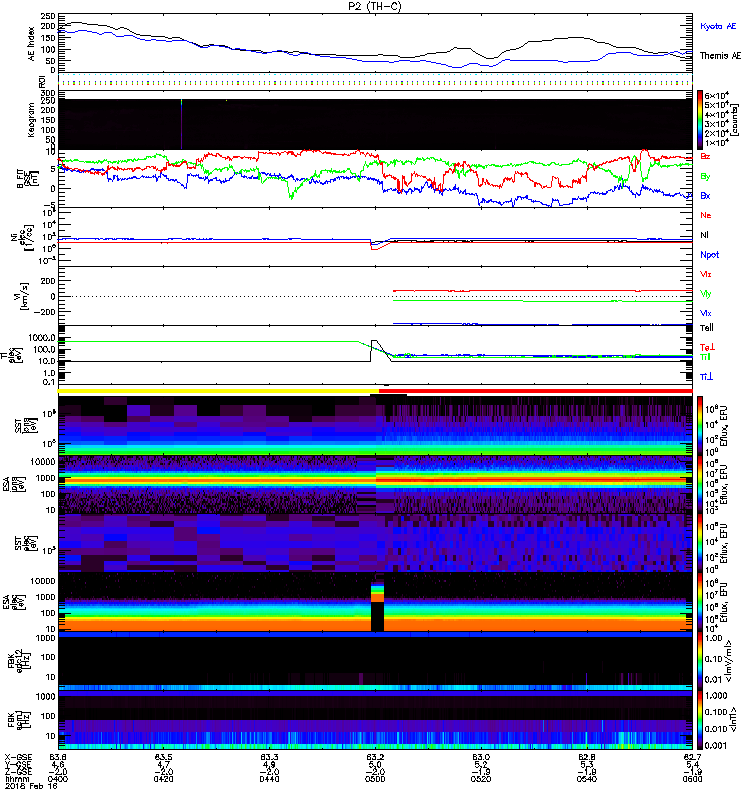Select the Kyoto AE legend label

tap(718, 26)
